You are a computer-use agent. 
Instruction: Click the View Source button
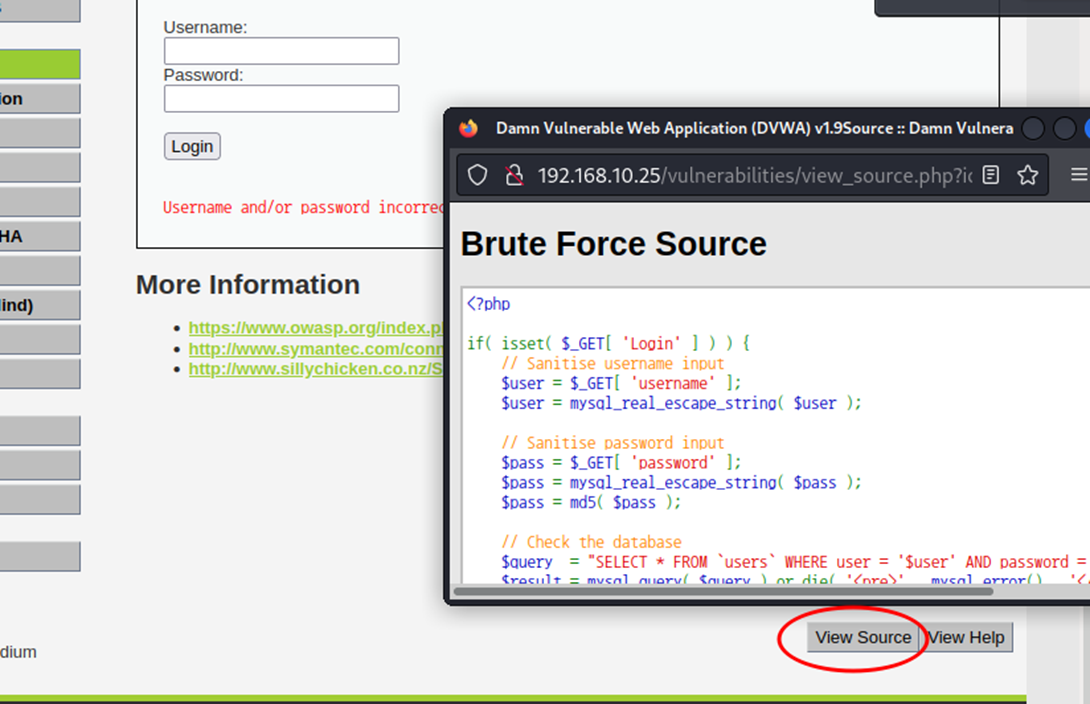point(863,637)
